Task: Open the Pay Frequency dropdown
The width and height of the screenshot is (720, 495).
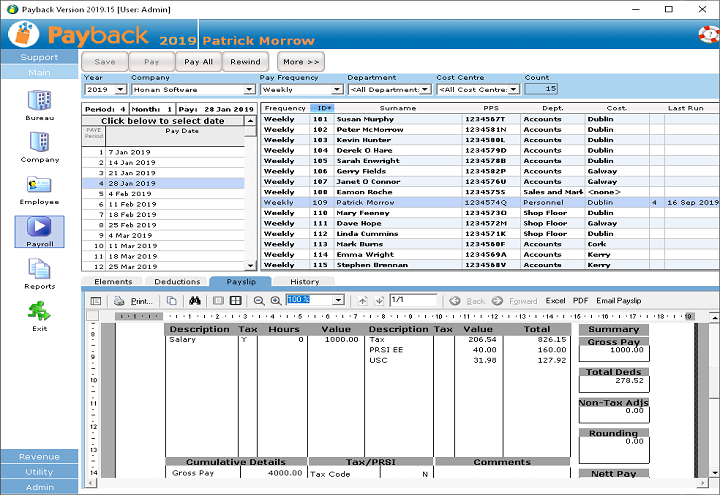Action: click(x=335, y=90)
